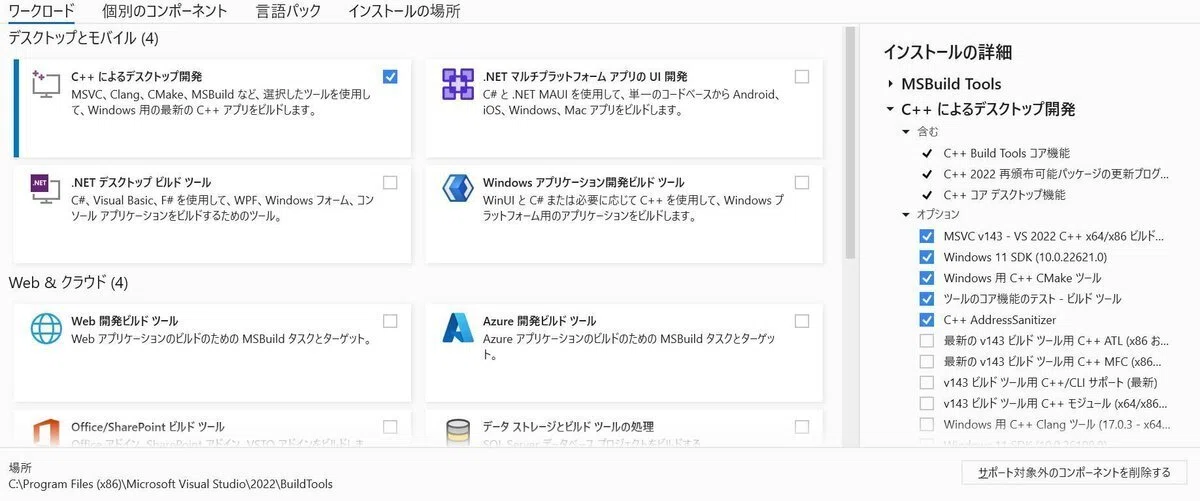Click the Web 開発ビルド ツール globe icon
Image resolution: width=1200 pixels, height=501 pixels.
pos(46,329)
